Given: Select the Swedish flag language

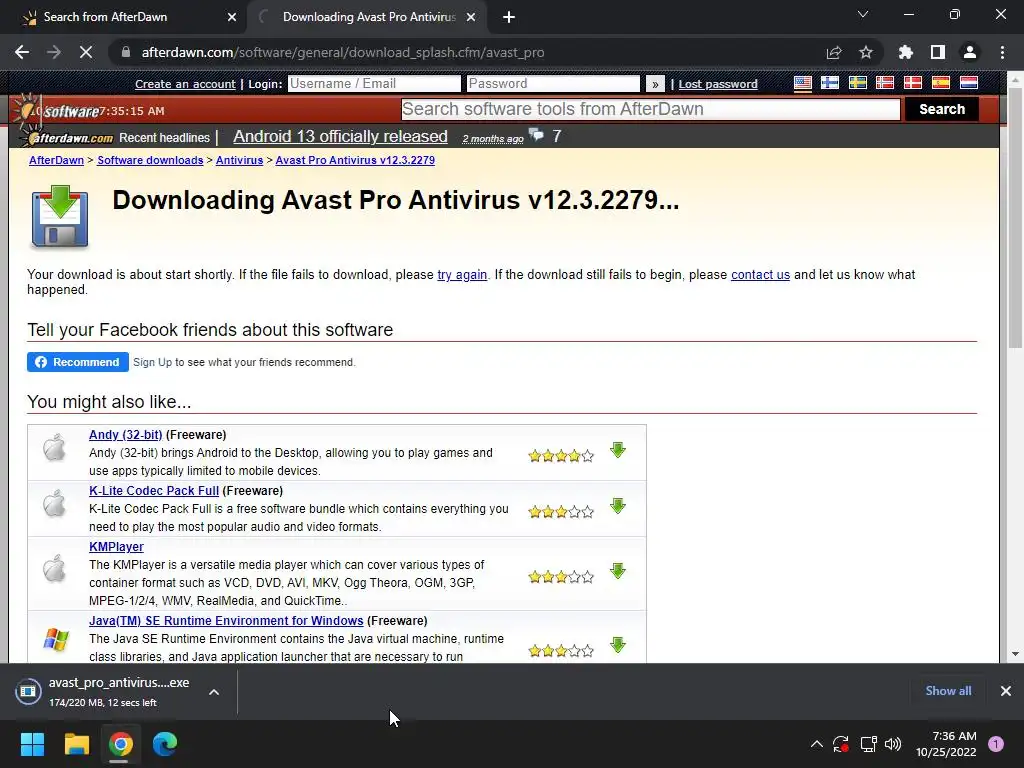Looking at the screenshot, I should [857, 83].
